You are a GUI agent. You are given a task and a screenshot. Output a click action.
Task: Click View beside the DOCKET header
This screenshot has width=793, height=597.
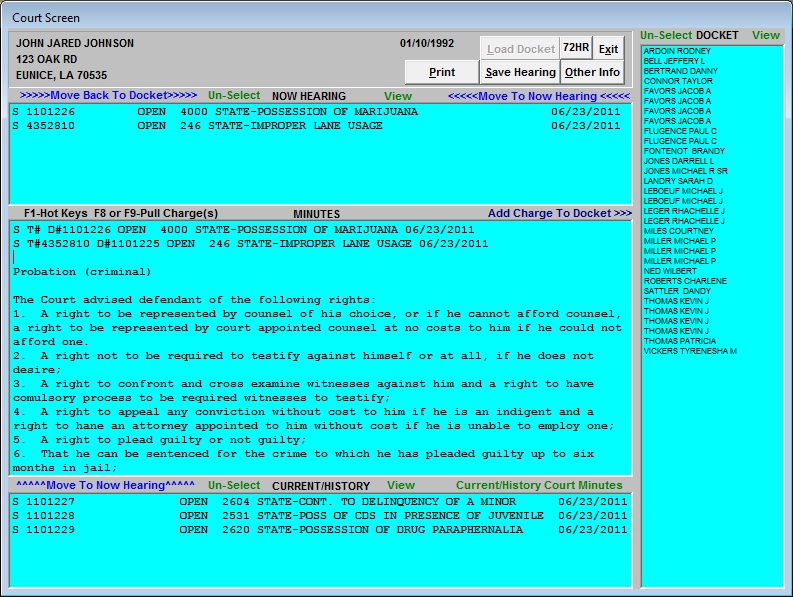[765, 35]
